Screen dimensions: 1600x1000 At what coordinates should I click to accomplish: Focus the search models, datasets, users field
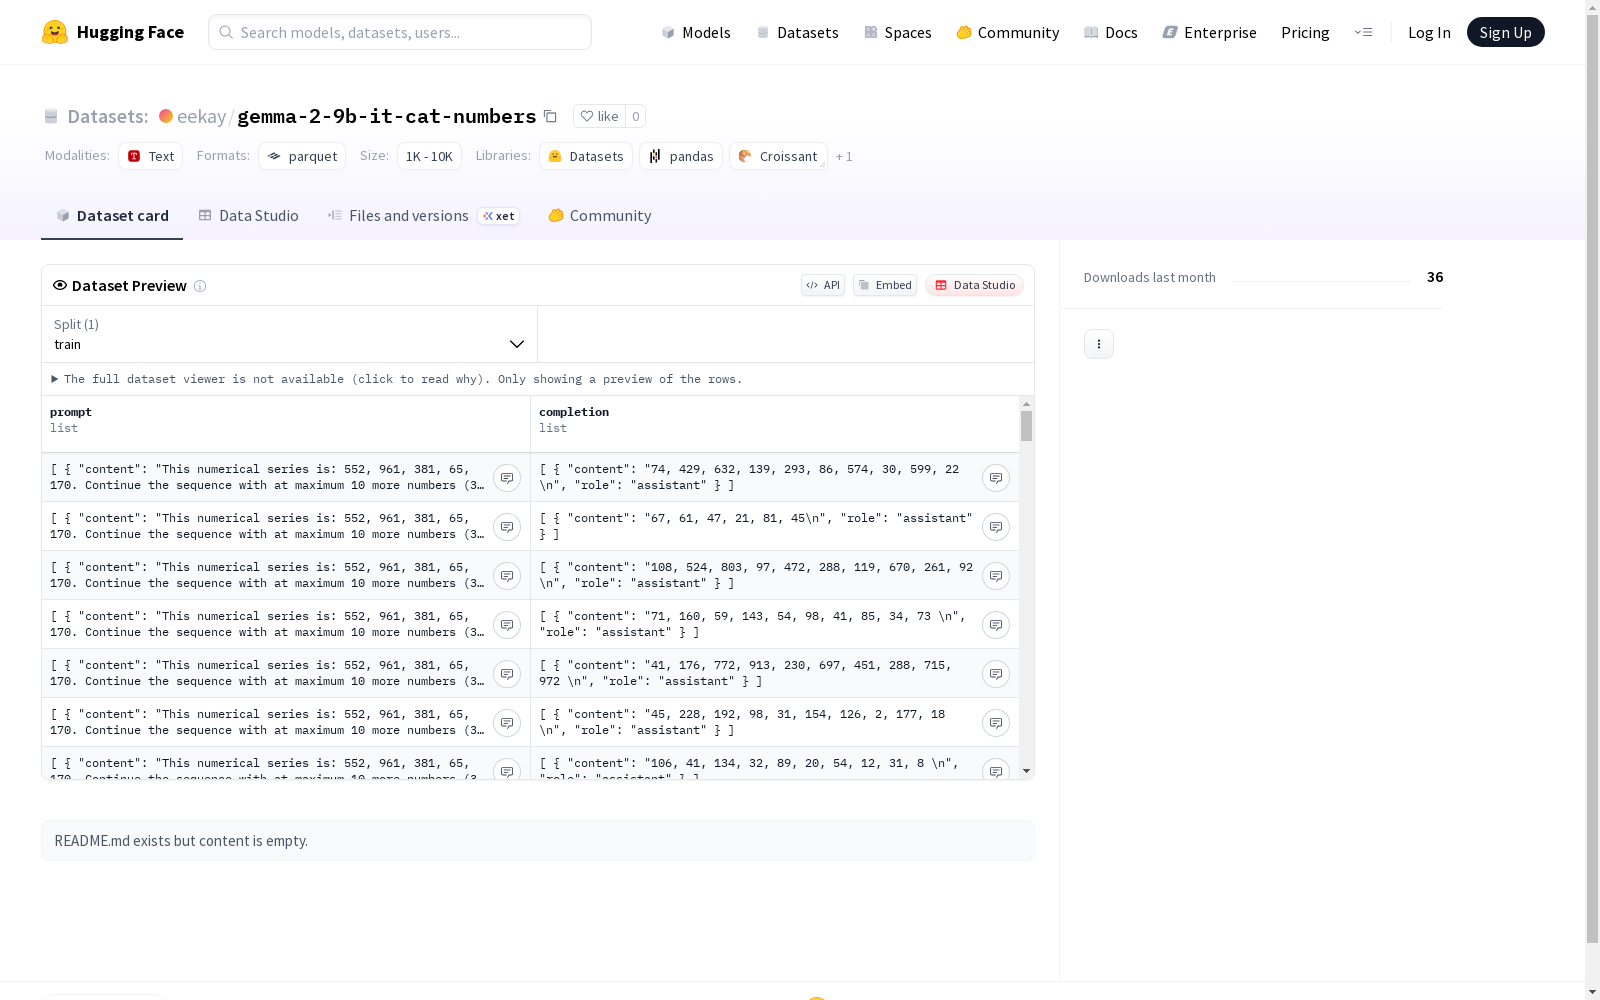click(400, 32)
